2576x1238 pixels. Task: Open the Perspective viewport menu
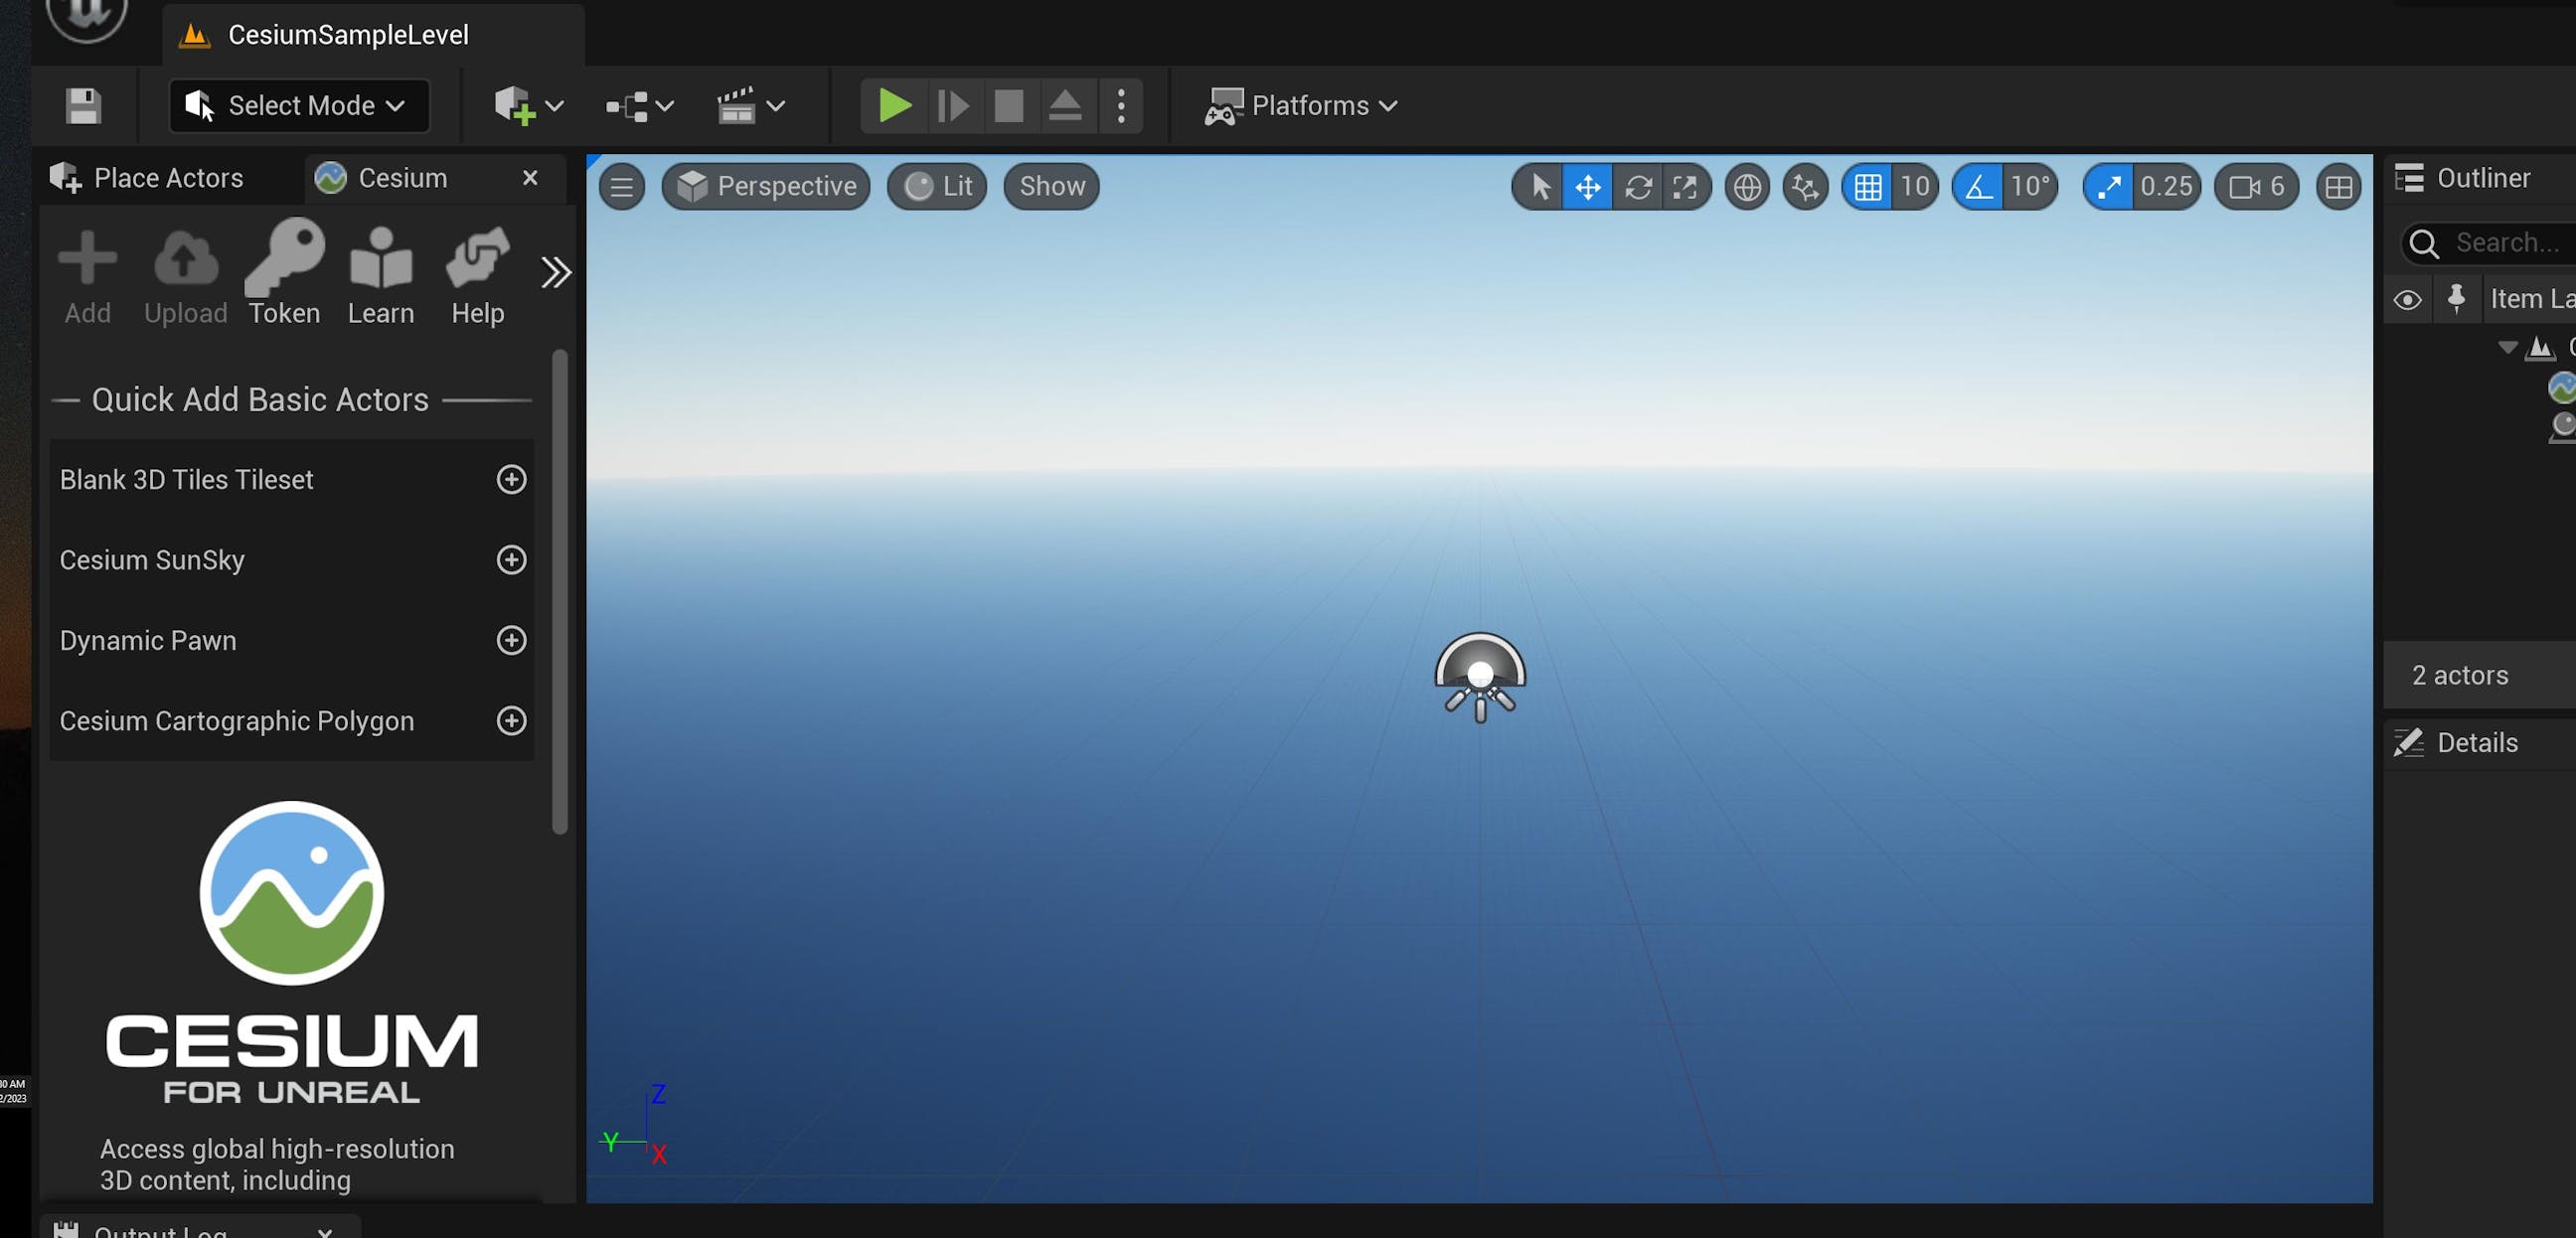766,186
